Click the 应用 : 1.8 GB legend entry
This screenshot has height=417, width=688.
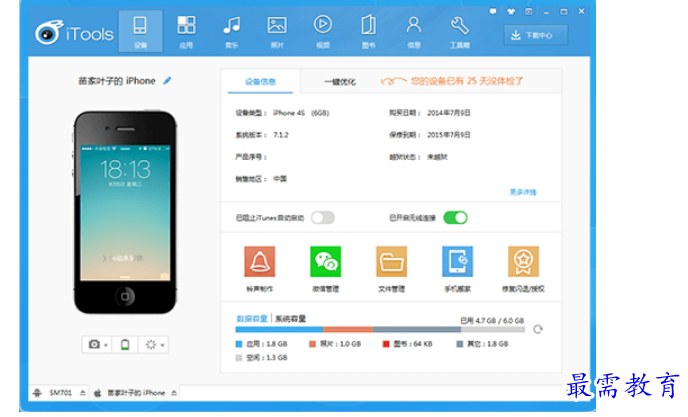[x=262, y=344]
